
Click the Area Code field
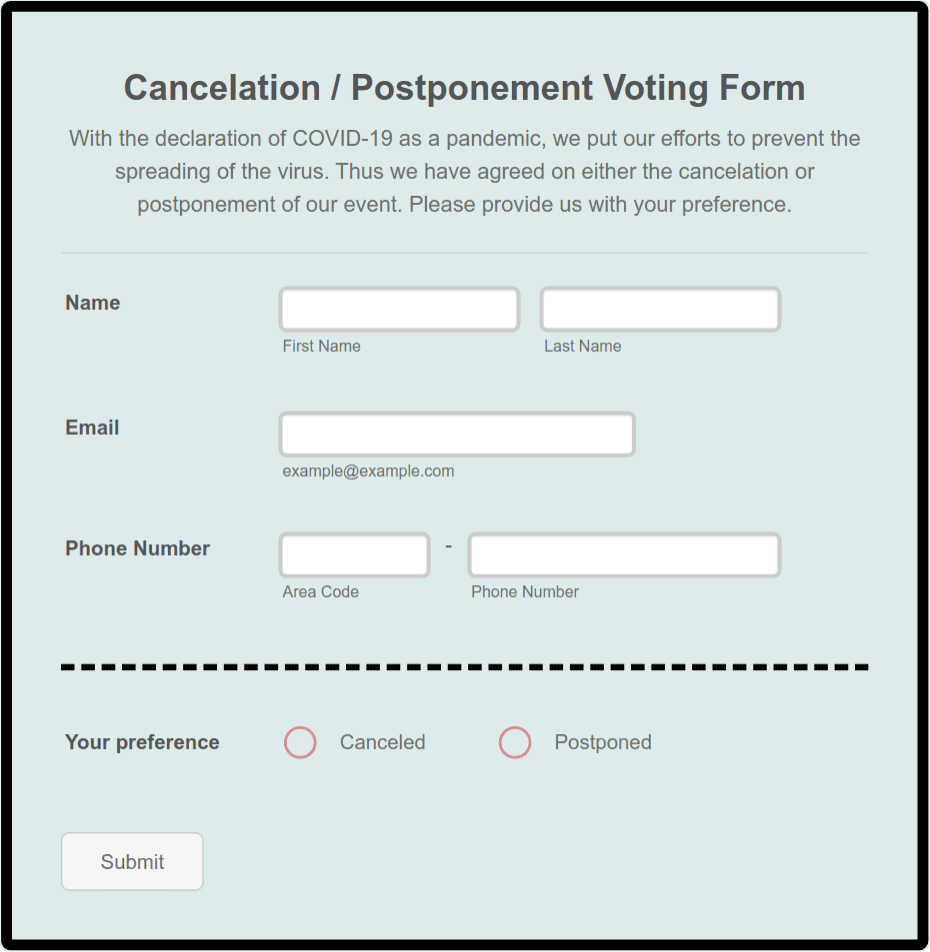pos(354,554)
